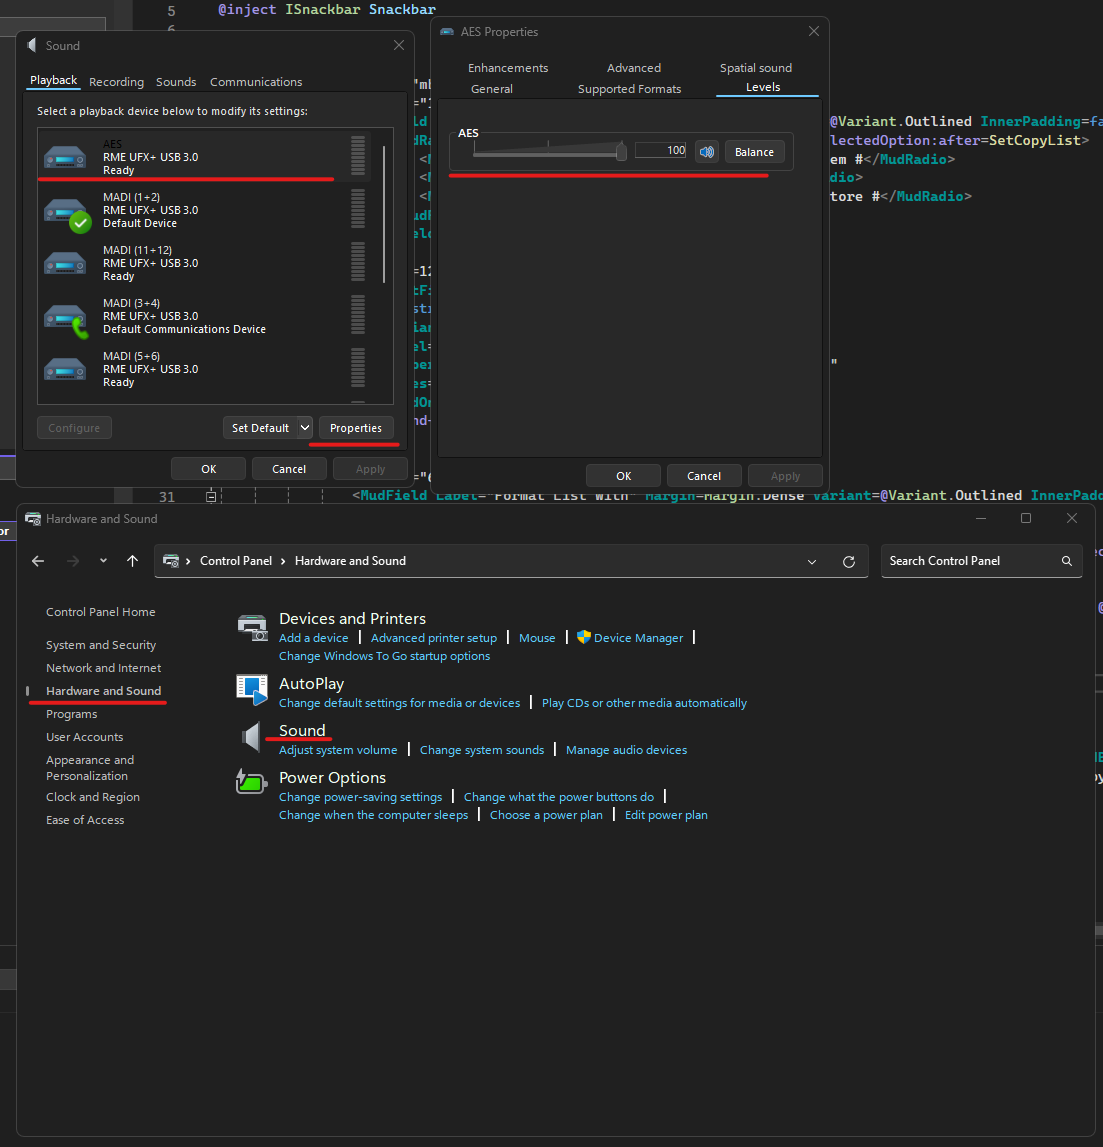Click the Balance button
The width and height of the screenshot is (1103, 1147).
pyautogui.click(x=754, y=152)
